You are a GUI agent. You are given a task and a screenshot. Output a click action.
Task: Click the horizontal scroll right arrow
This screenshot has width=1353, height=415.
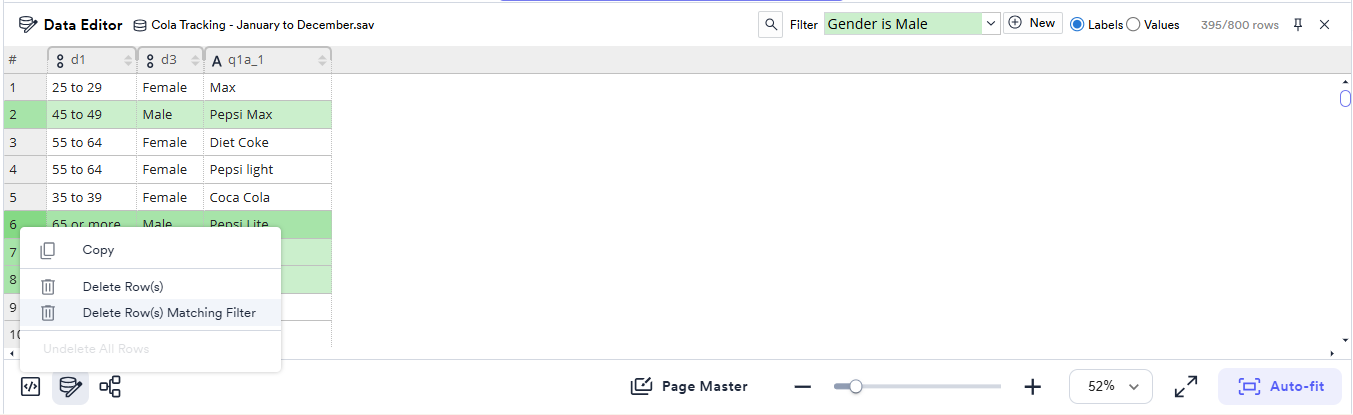[x=1332, y=353]
